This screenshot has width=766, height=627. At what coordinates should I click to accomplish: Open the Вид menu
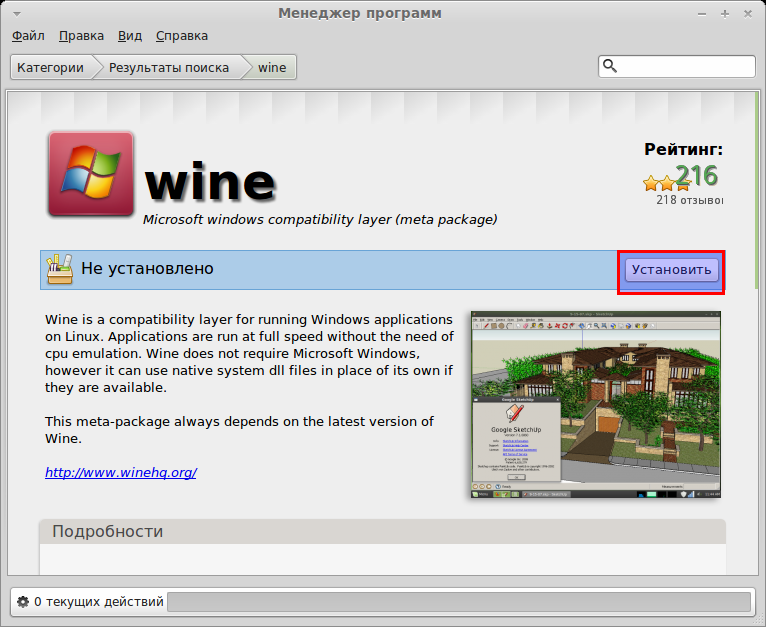pos(129,36)
